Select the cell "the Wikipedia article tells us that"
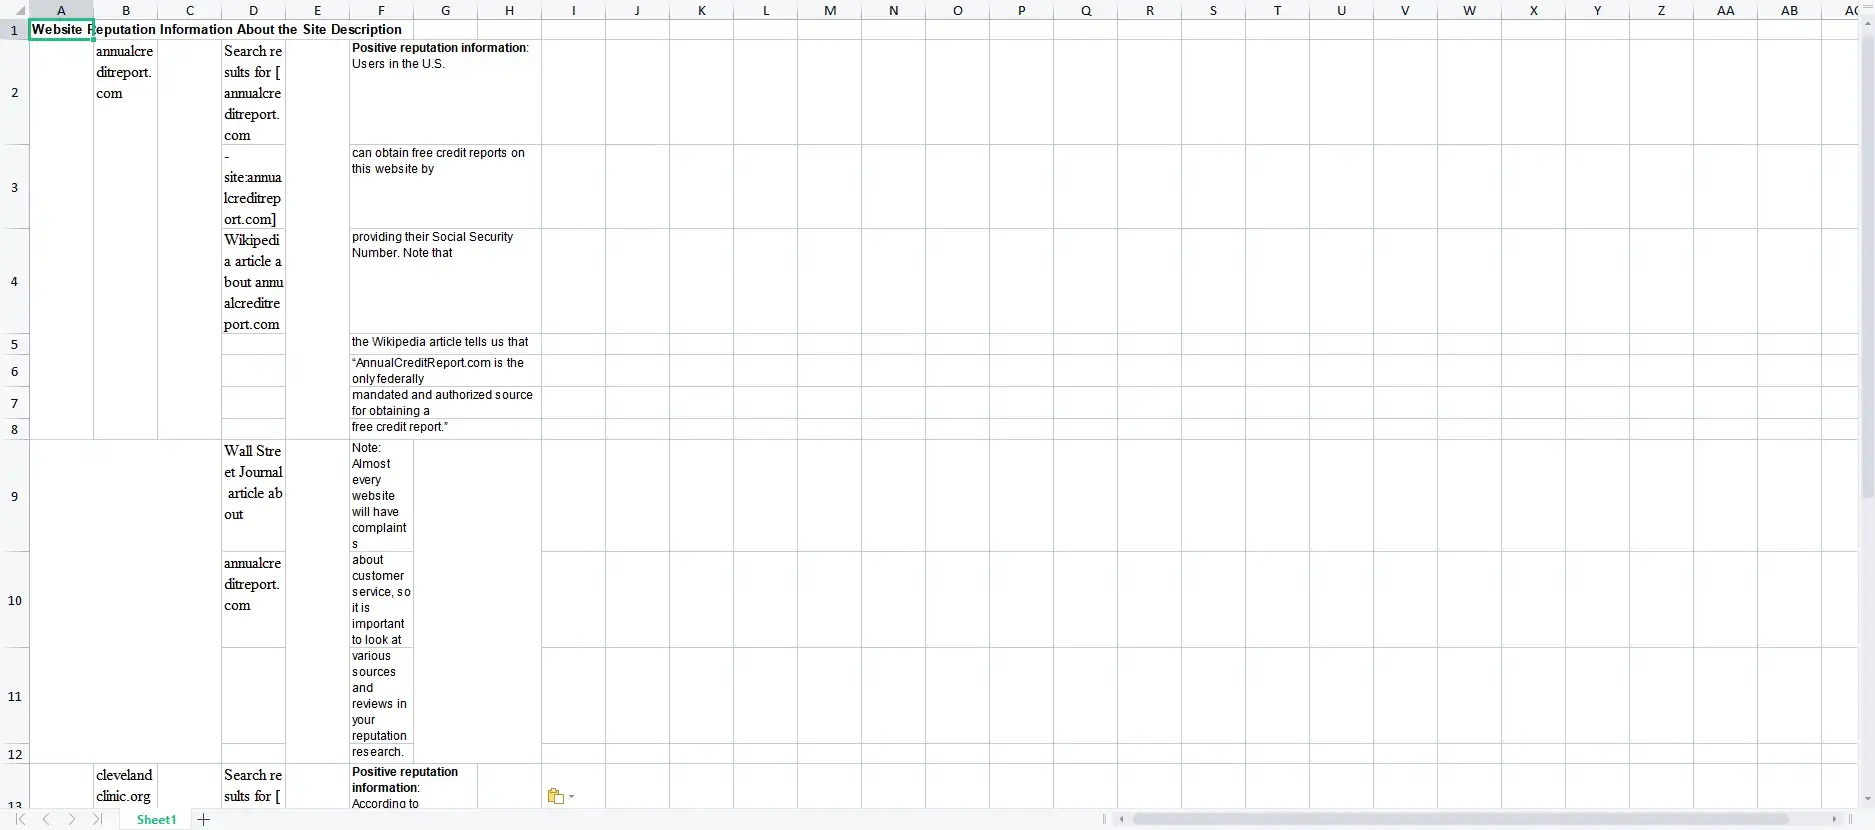Viewport: 1875px width, 830px height. 445,343
